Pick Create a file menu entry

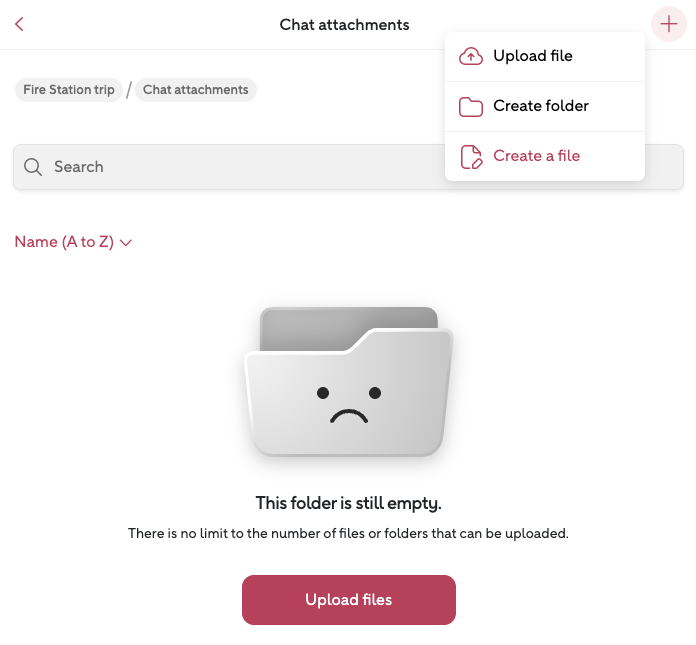click(x=537, y=156)
